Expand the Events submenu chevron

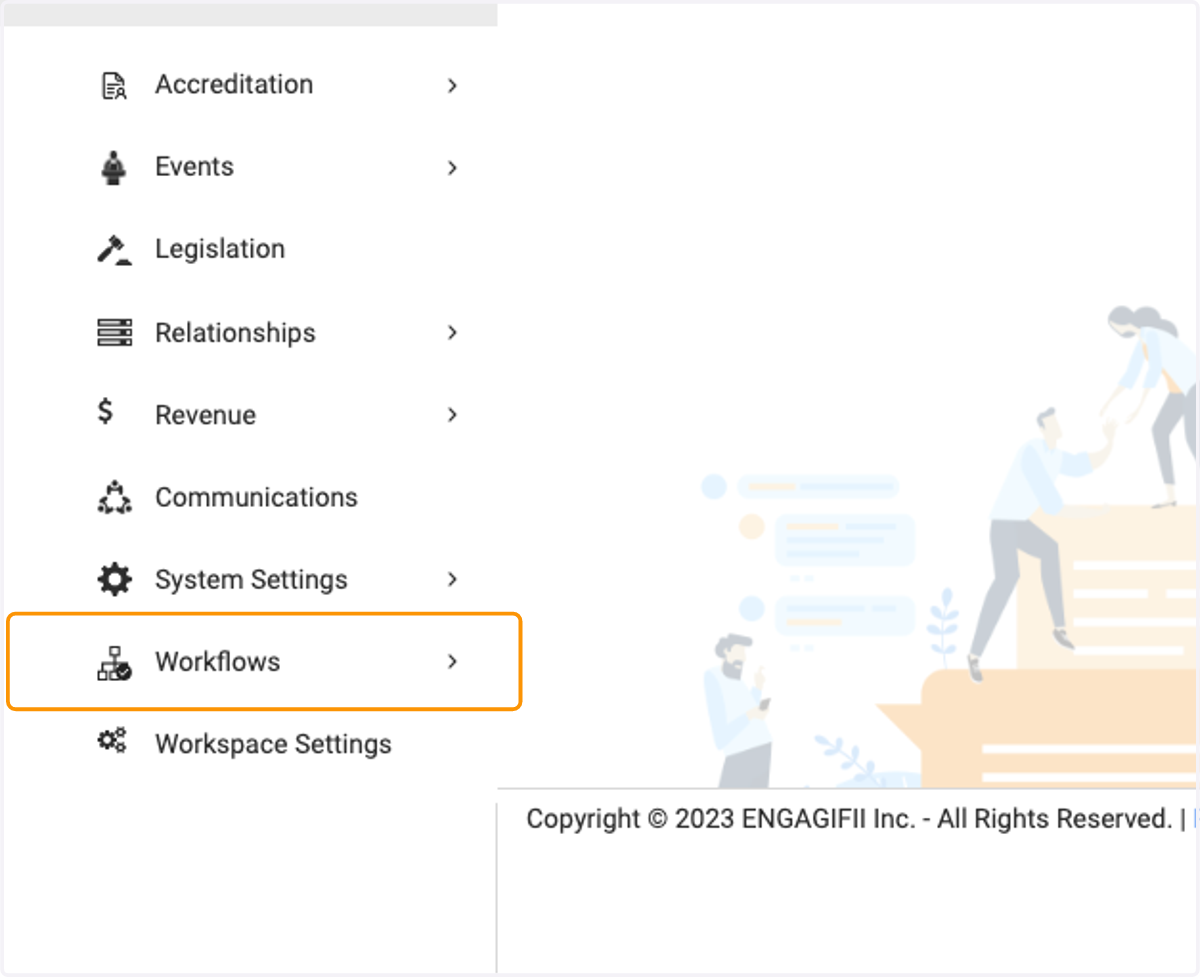(x=452, y=168)
